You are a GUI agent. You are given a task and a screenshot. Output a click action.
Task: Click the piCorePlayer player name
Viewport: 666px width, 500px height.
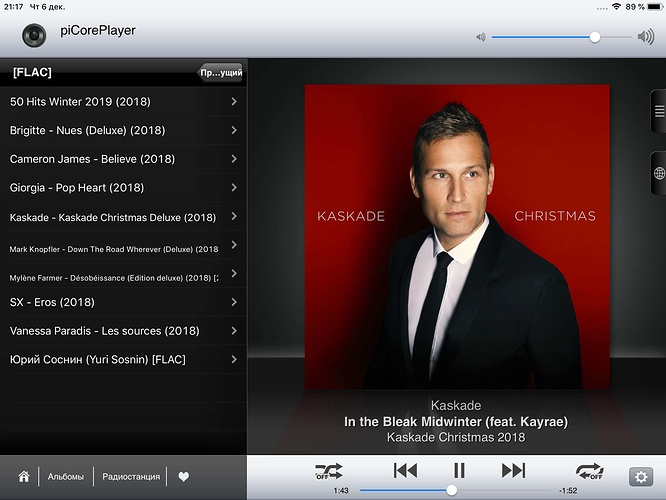(98, 31)
